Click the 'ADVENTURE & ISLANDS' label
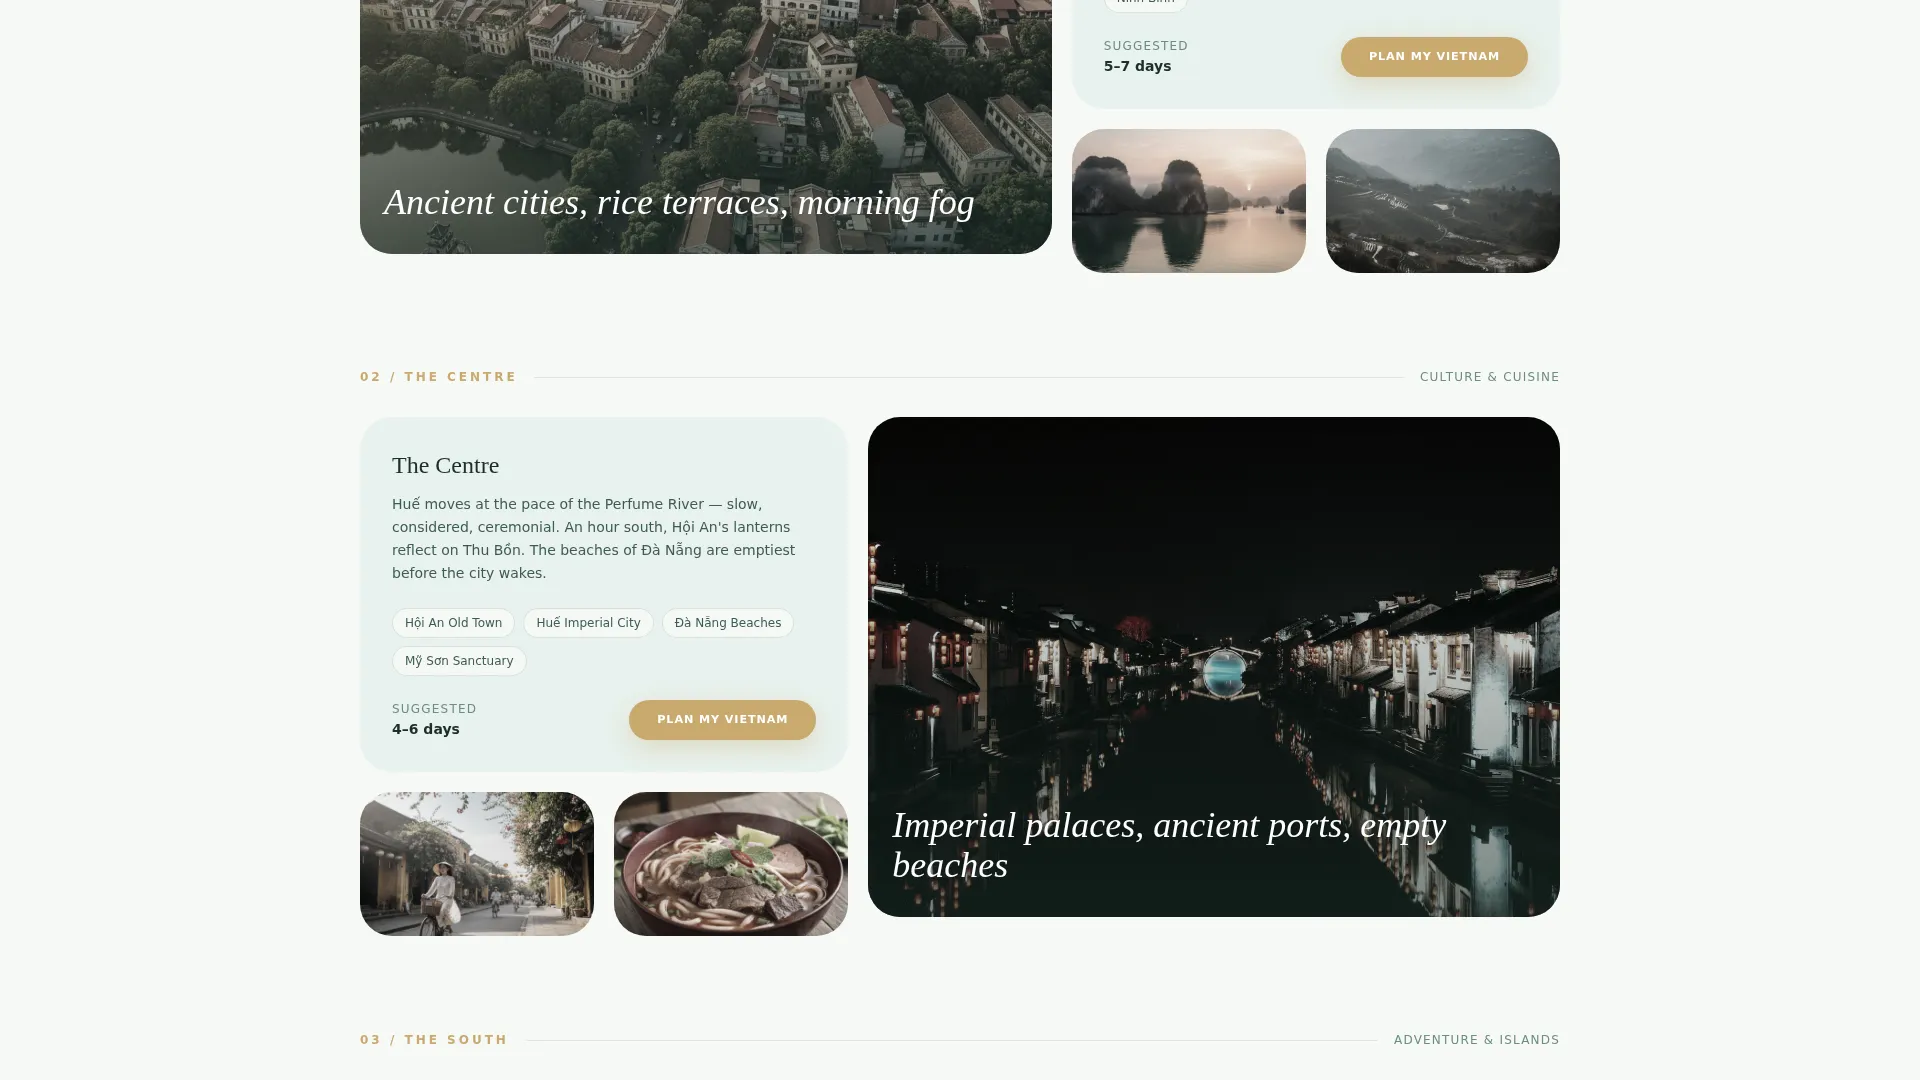The height and width of the screenshot is (1080, 1920). pyautogui.click(x=1476, y=1040)
